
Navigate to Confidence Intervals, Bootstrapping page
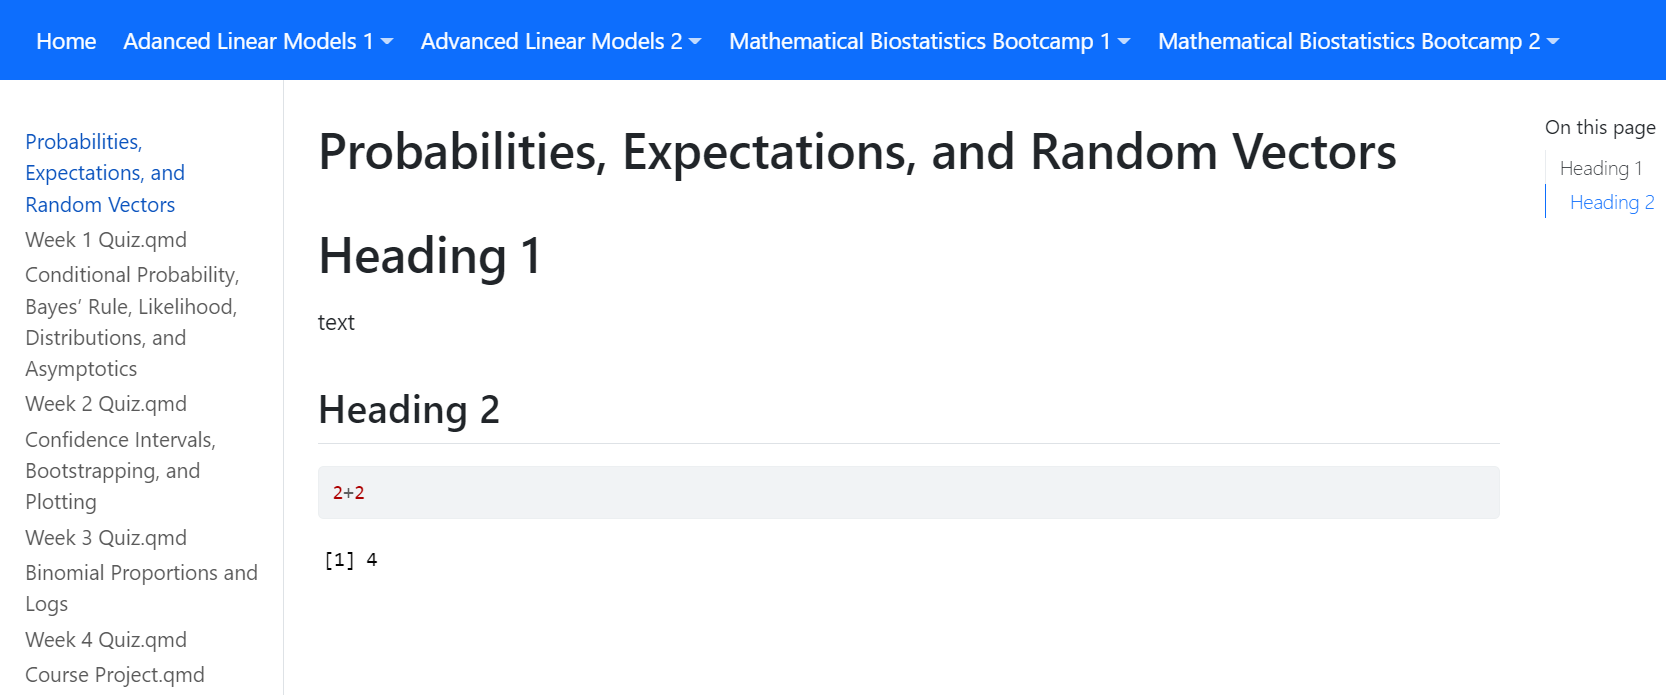(x=120, y=471)
